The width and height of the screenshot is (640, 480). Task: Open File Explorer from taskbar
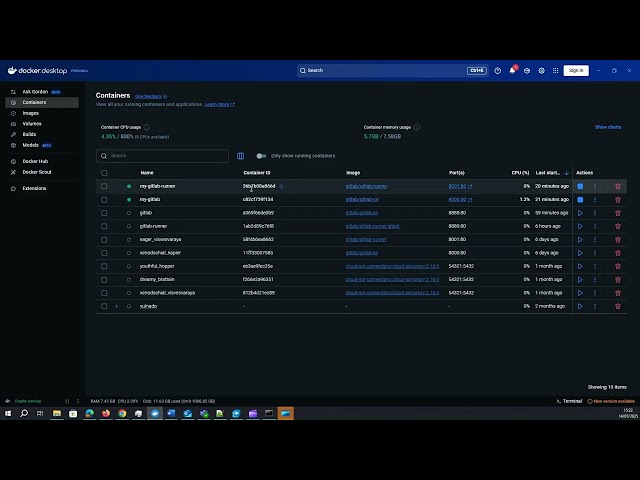pyautogui.click(x=57, y=413)
